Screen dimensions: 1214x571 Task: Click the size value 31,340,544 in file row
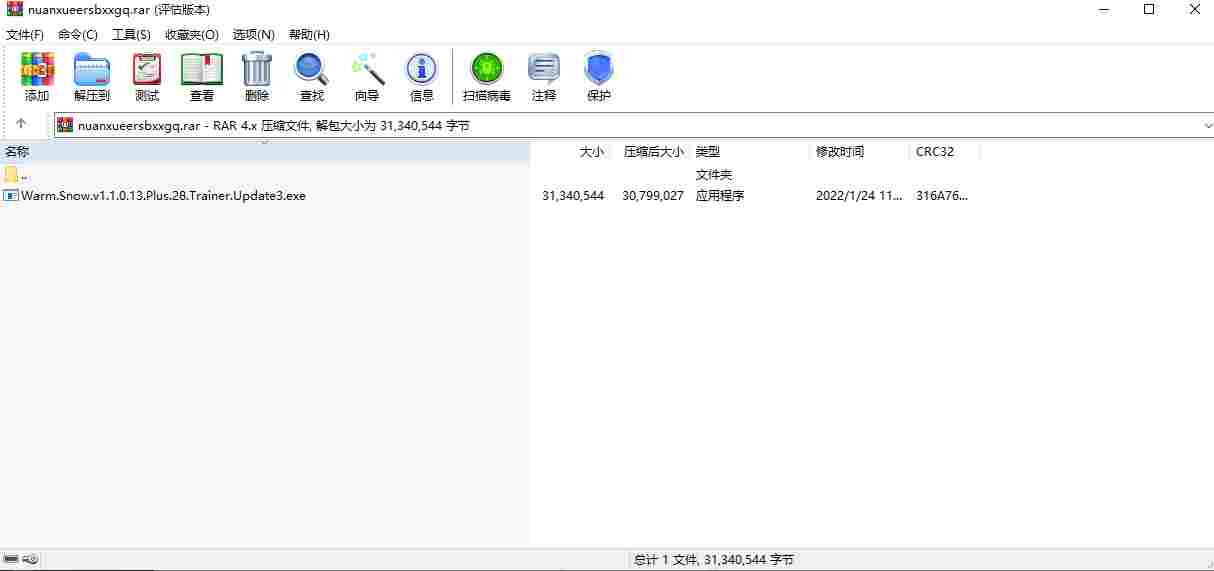573,196
